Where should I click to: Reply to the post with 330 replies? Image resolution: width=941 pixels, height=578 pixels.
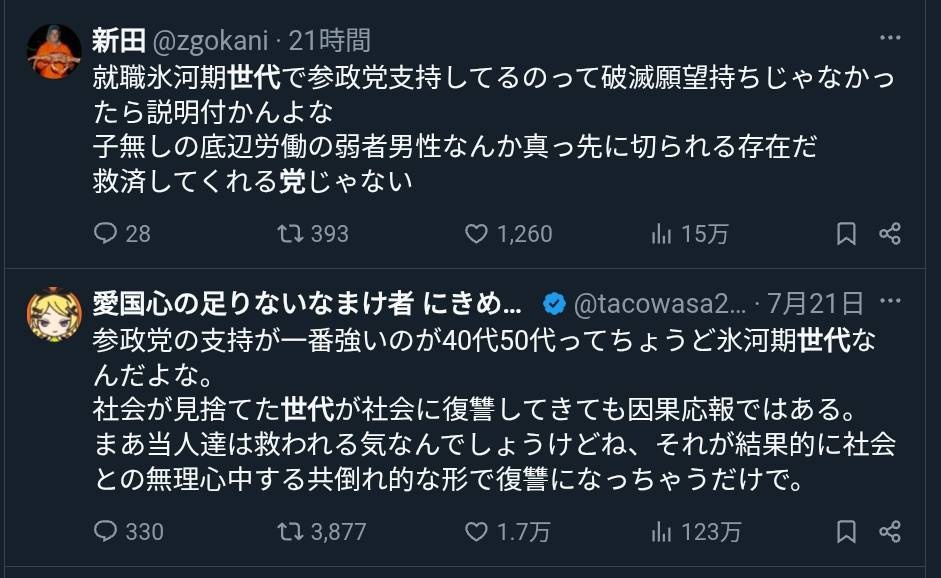click(106, 531)
